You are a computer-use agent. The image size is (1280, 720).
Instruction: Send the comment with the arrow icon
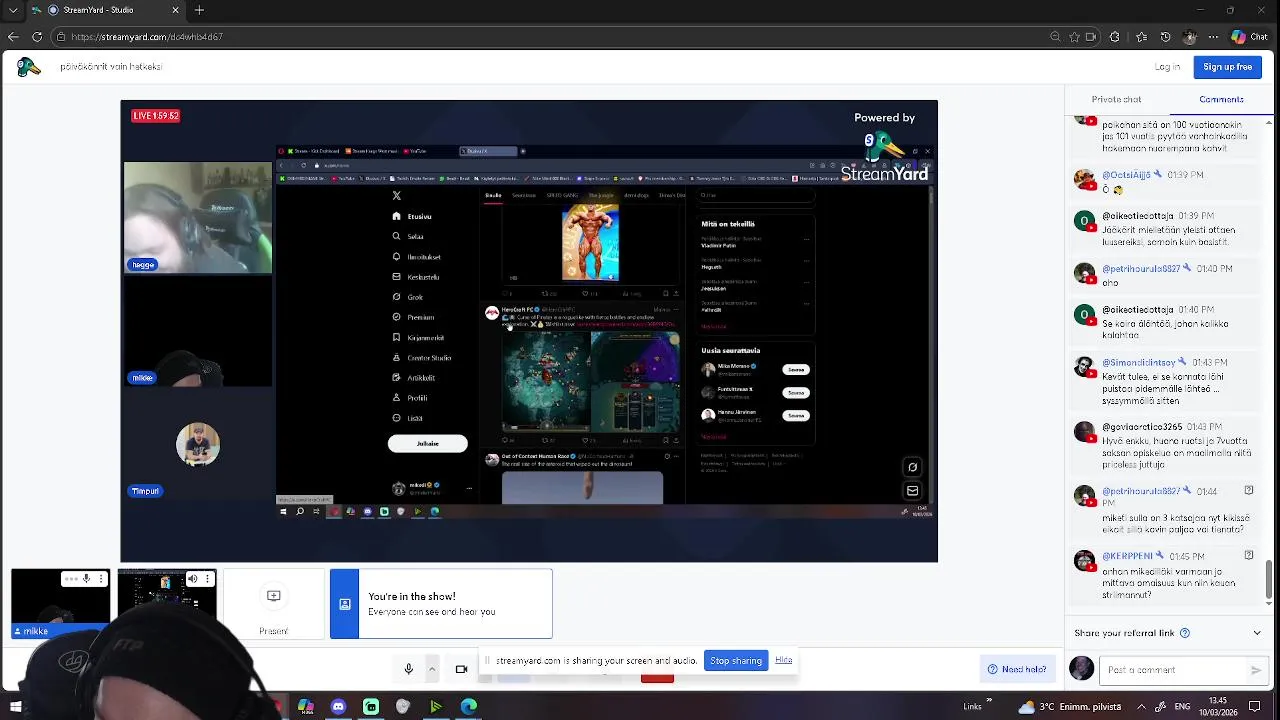click(1256, 670)
